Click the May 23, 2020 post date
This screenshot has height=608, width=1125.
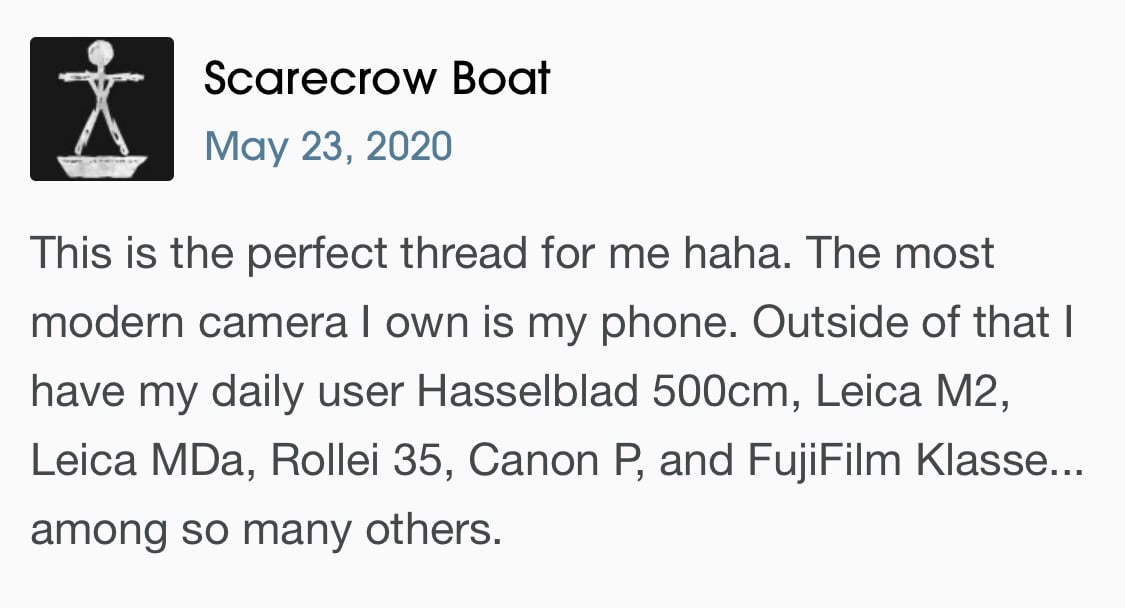click(x=328, y=146)
